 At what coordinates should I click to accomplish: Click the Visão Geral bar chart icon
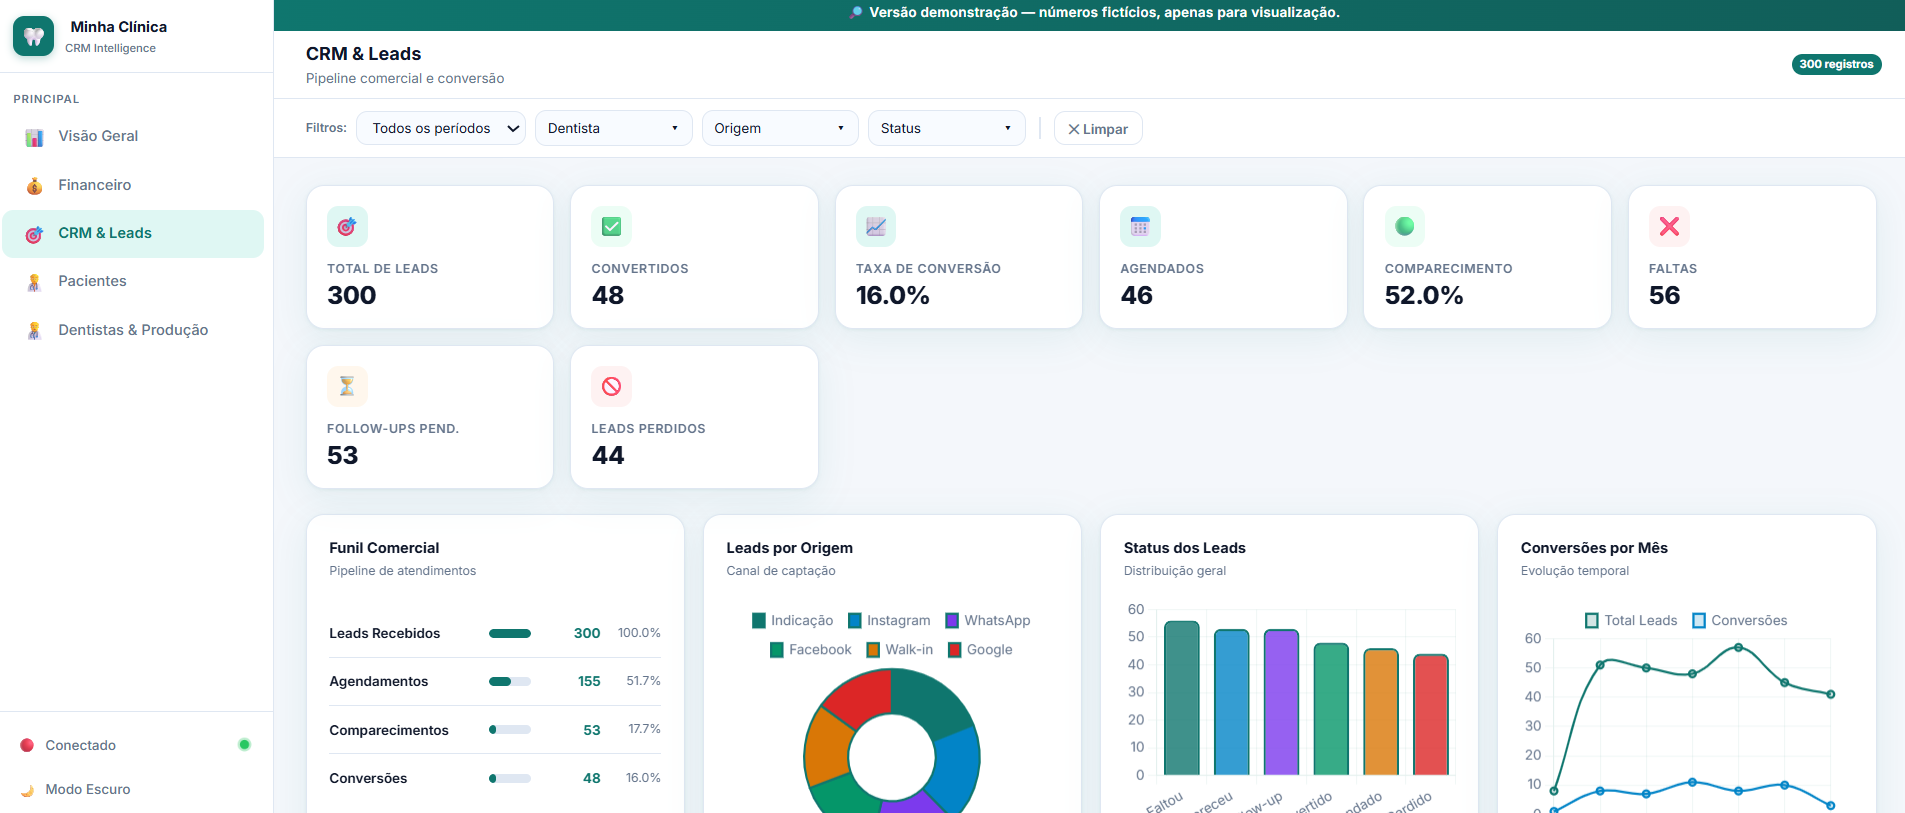34,137
